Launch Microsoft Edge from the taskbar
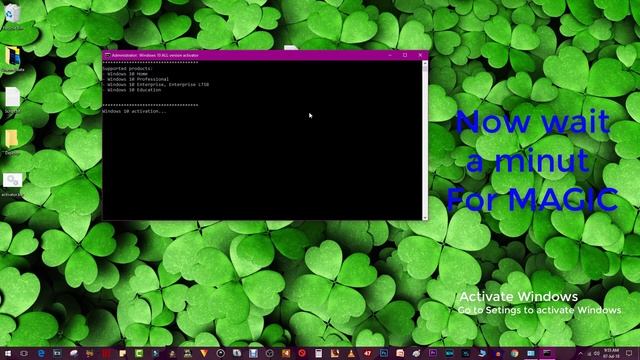The image size is (640, 360). (41, 353)
